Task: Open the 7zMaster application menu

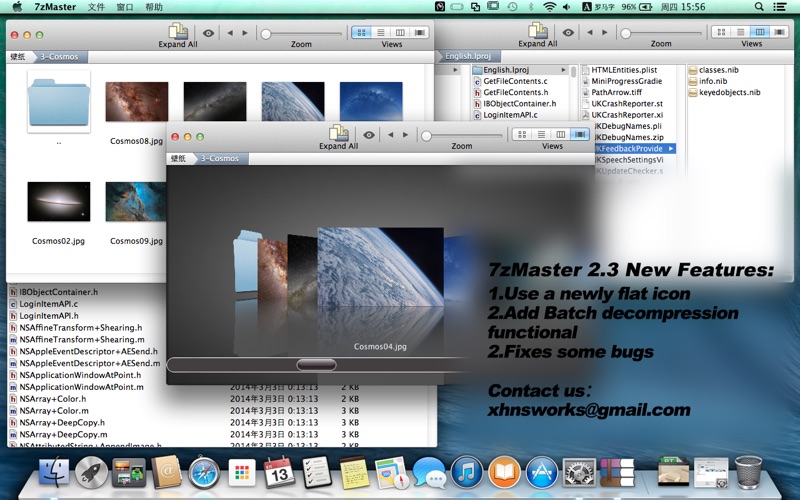Action: point(55,7)
